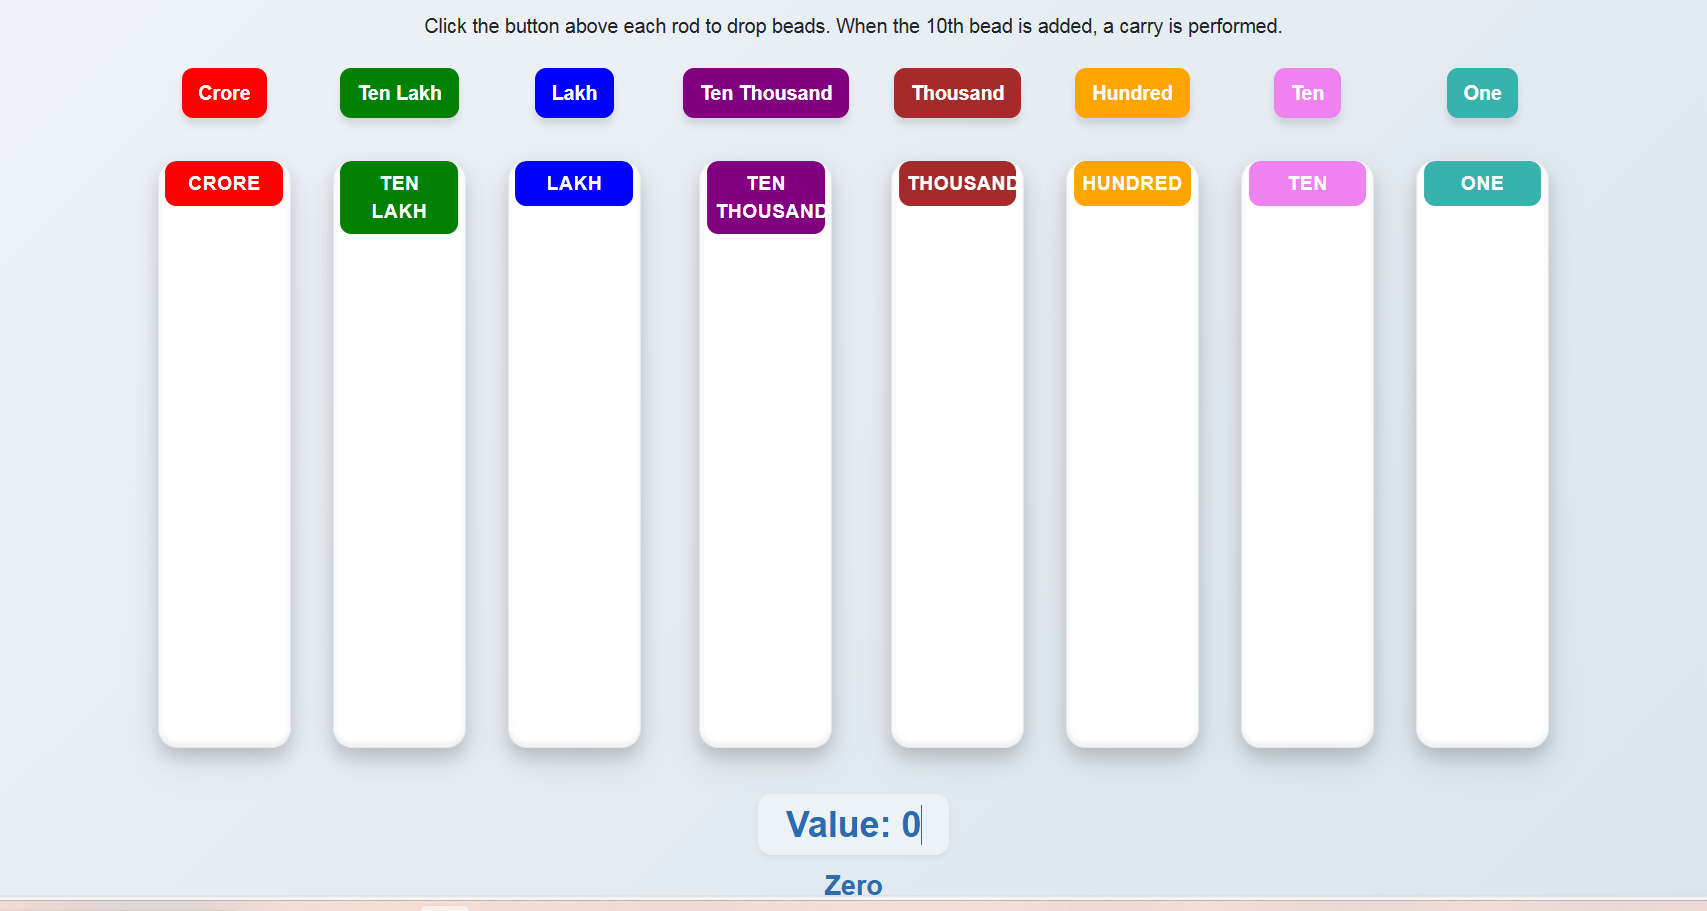1707x911 pixels.
Task: Select the uppercase LAKH rod header label
Action: pos(574,184)
